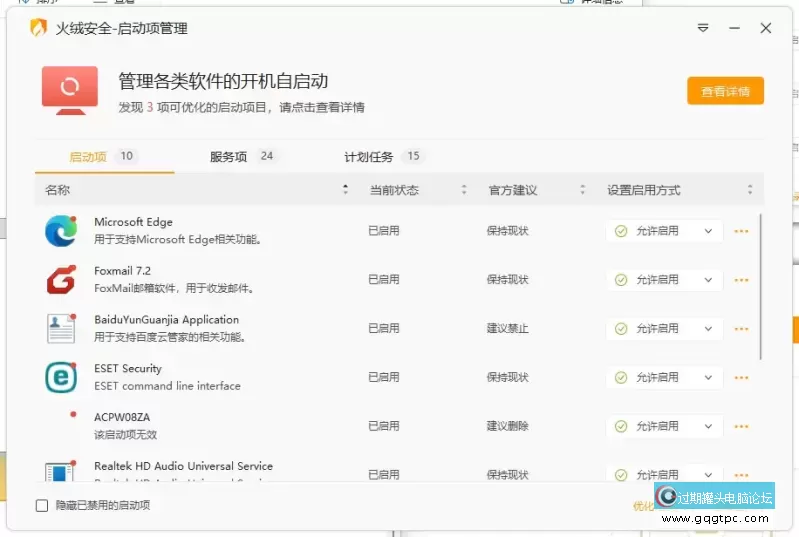Open more options for ESET Security row
This screenshot has width=799, height=537.
(x=741, y=378)
